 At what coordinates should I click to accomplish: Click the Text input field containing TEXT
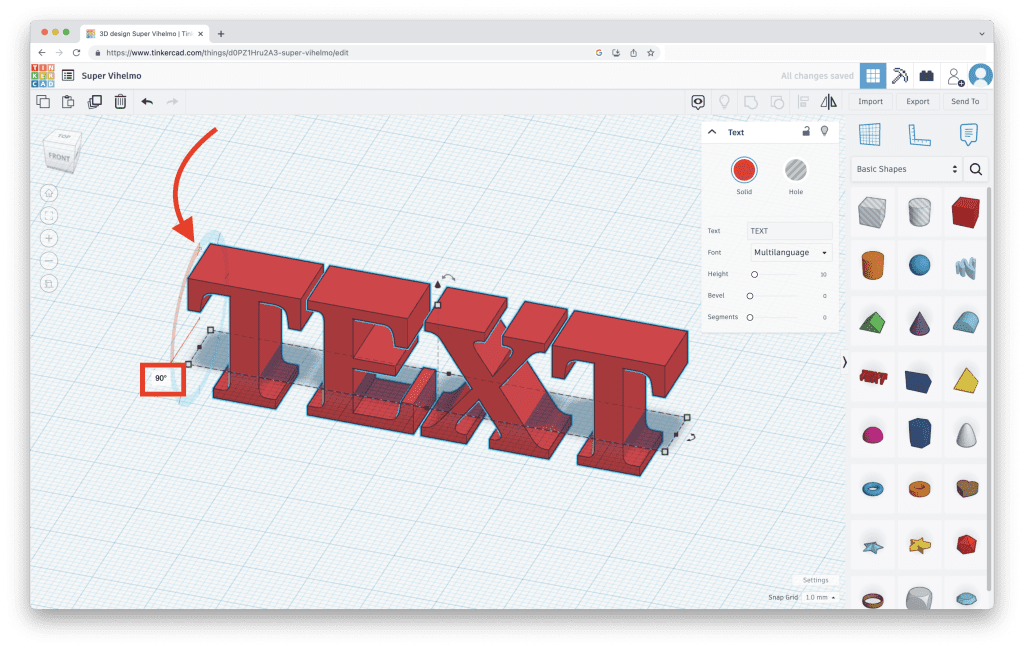[x=790, y=231]
